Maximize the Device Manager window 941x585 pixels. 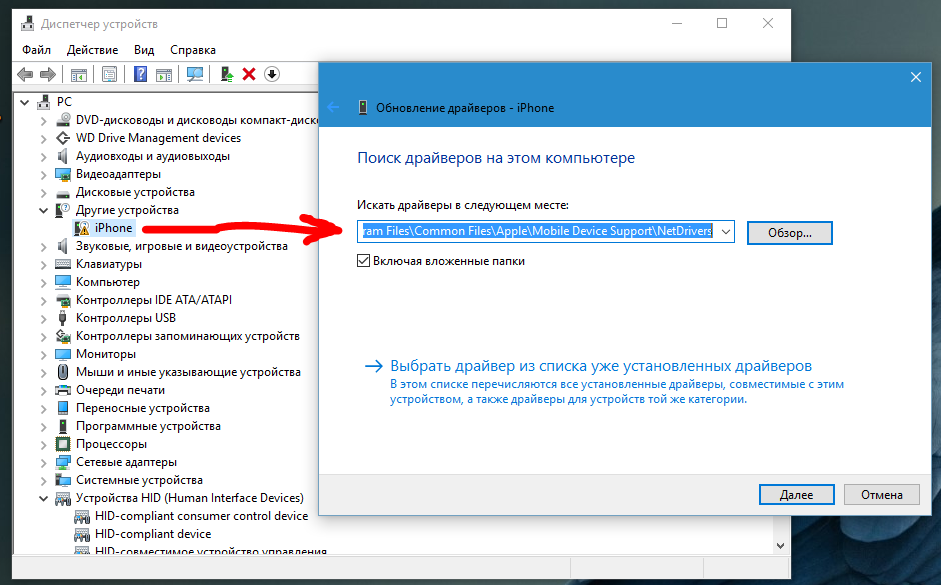click(x=722, y=23)
